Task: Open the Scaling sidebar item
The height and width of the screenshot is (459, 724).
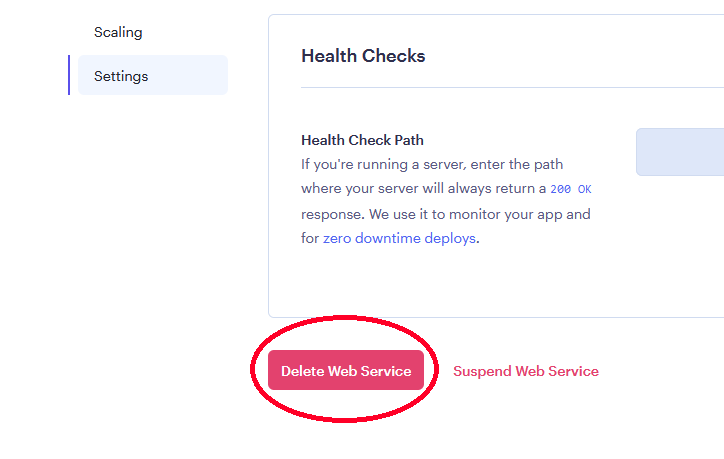Action: coord(118,32)
